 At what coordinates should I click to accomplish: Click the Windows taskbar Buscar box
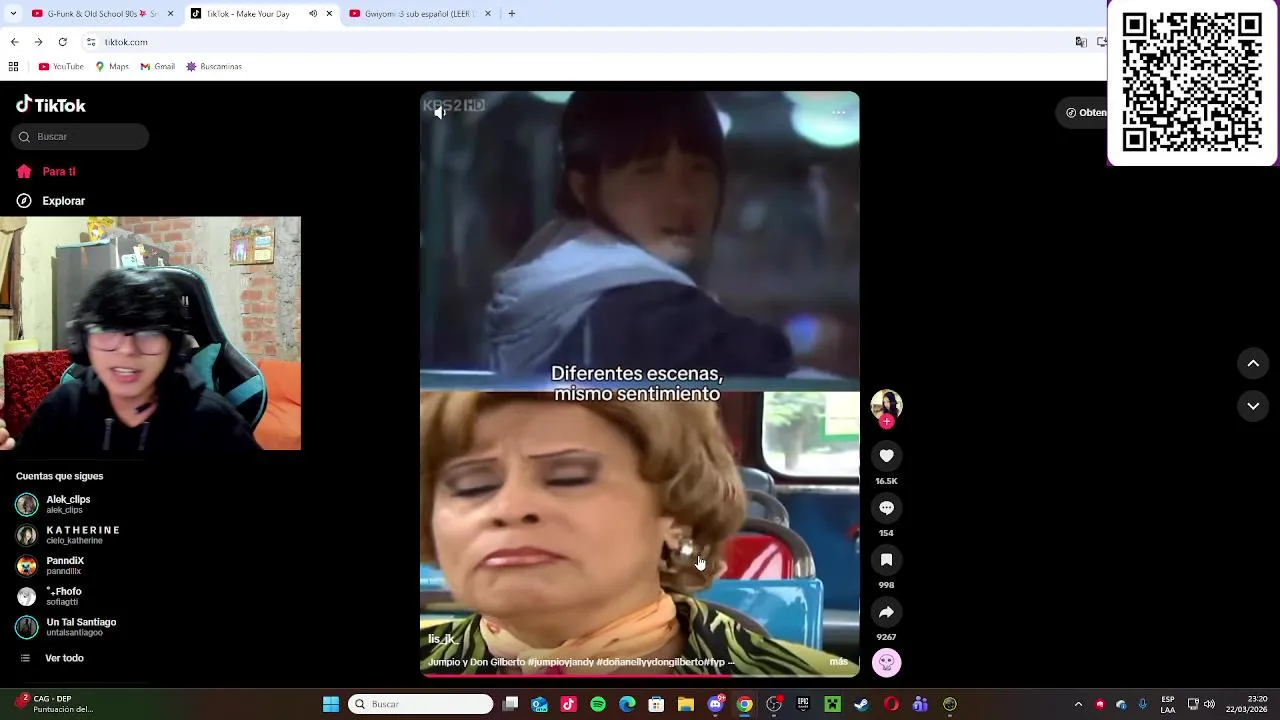(x=420, y=704)
